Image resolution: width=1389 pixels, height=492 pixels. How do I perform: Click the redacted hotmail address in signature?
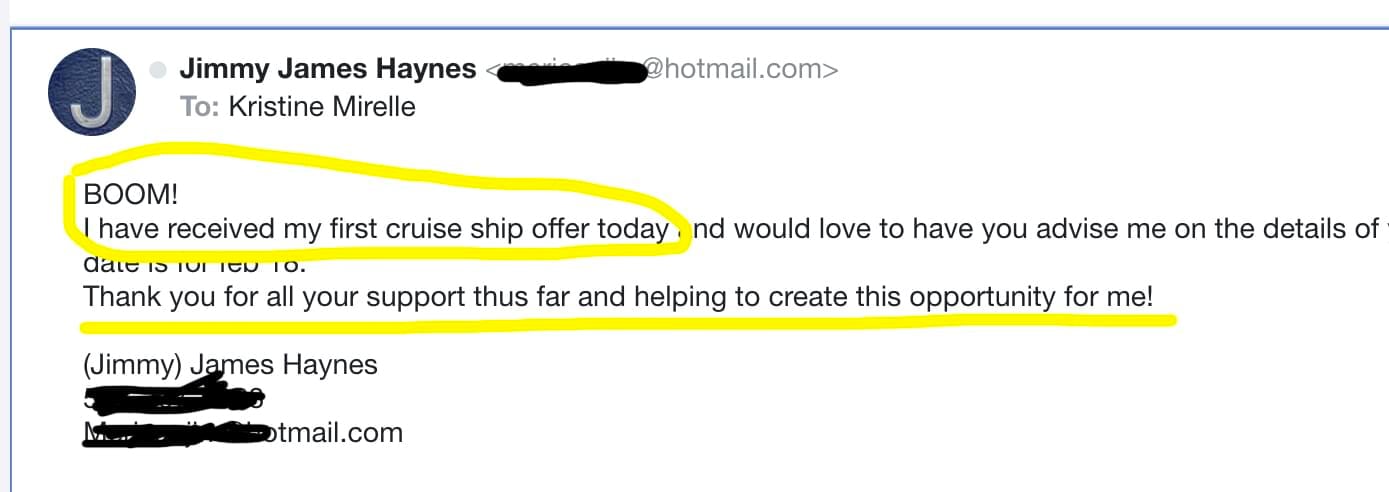(240, 433)
